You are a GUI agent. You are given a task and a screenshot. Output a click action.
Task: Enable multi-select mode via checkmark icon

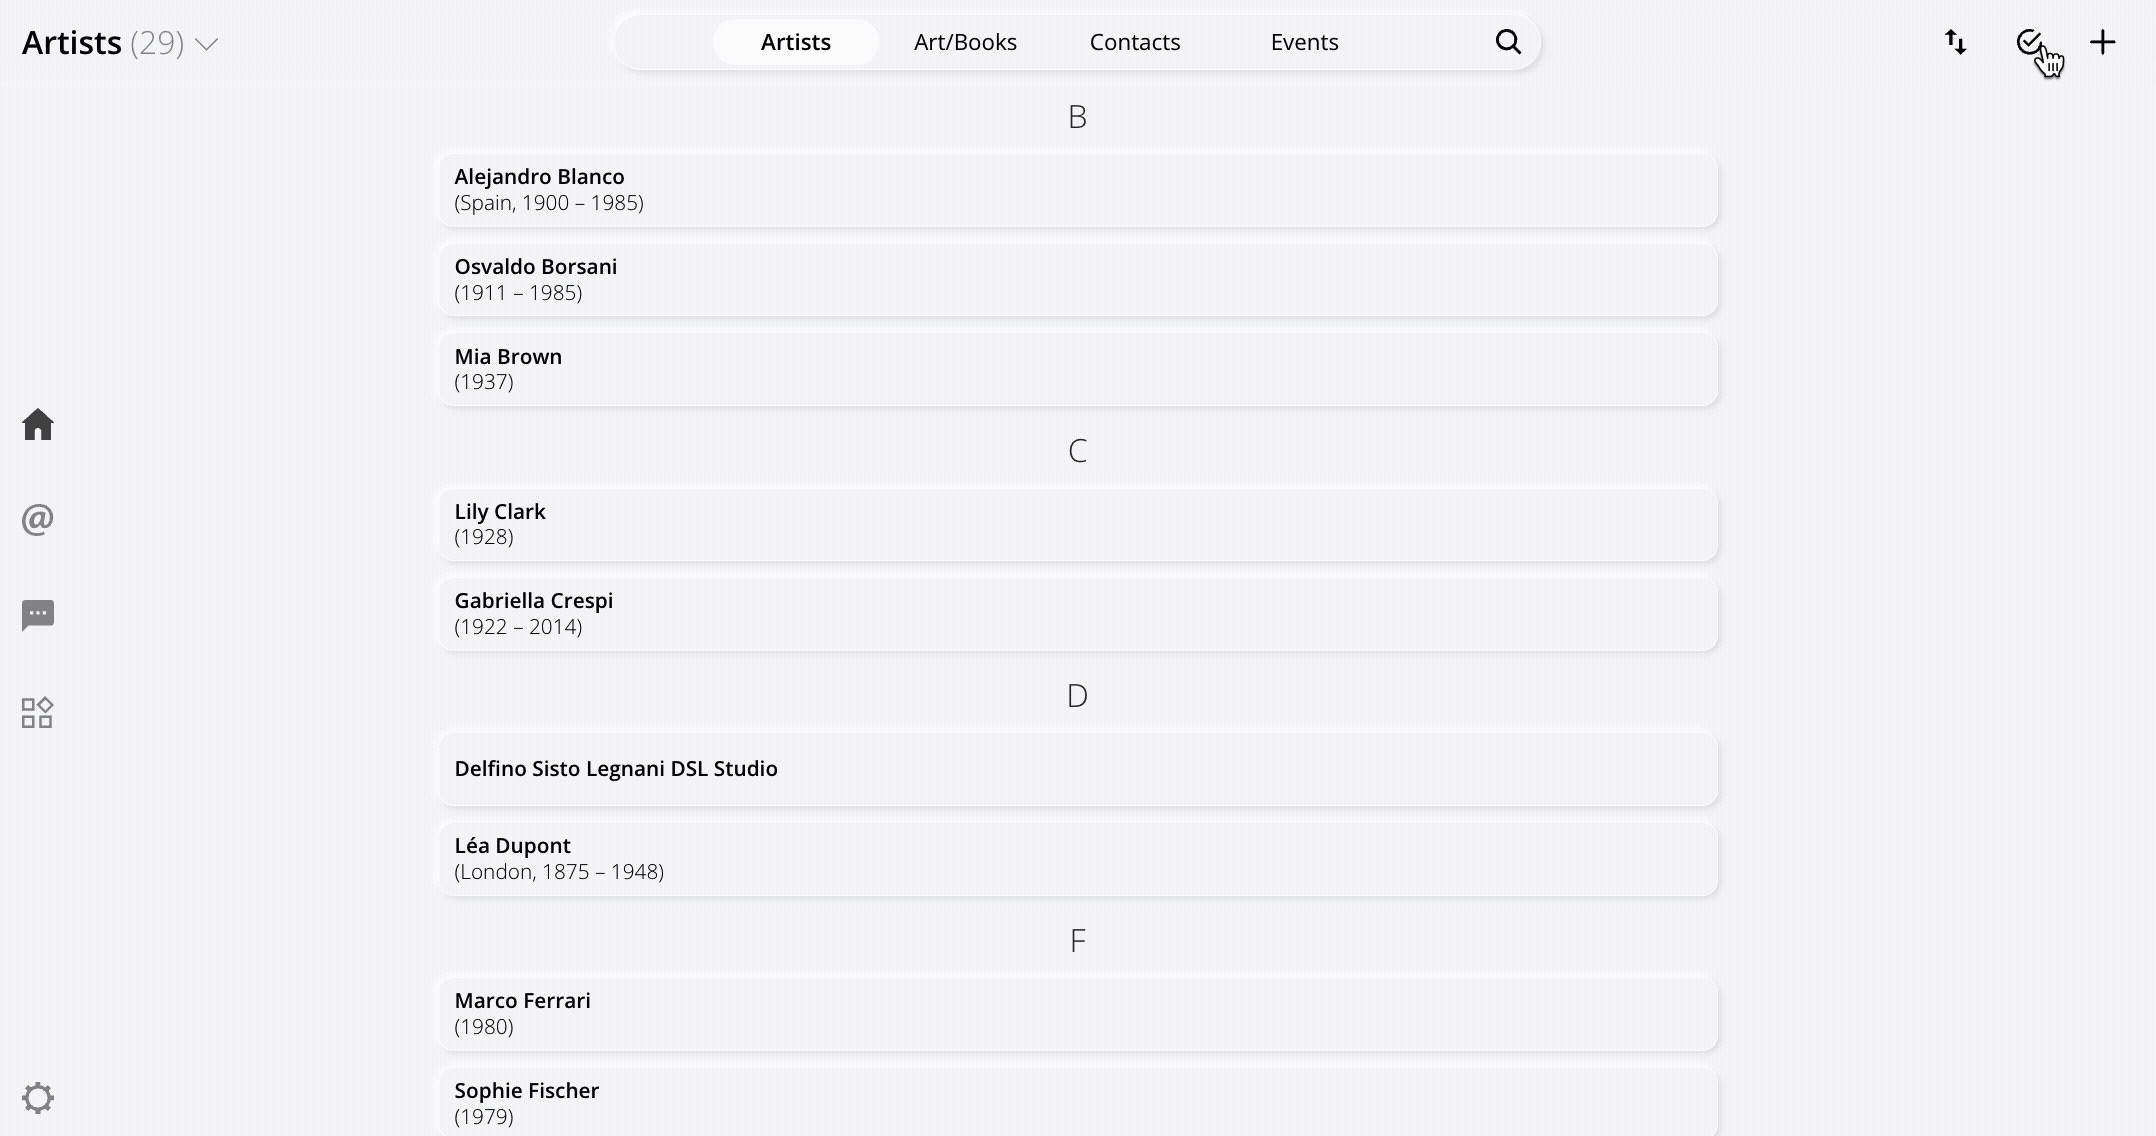click(x=2029, y=42)
